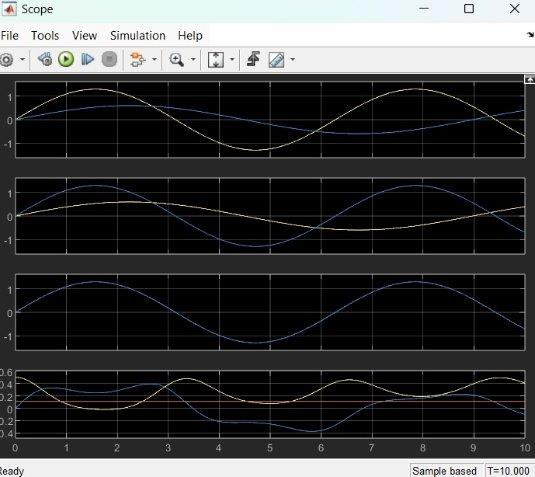
Task: Open the Simulation menu
Action: click(138, 35)
